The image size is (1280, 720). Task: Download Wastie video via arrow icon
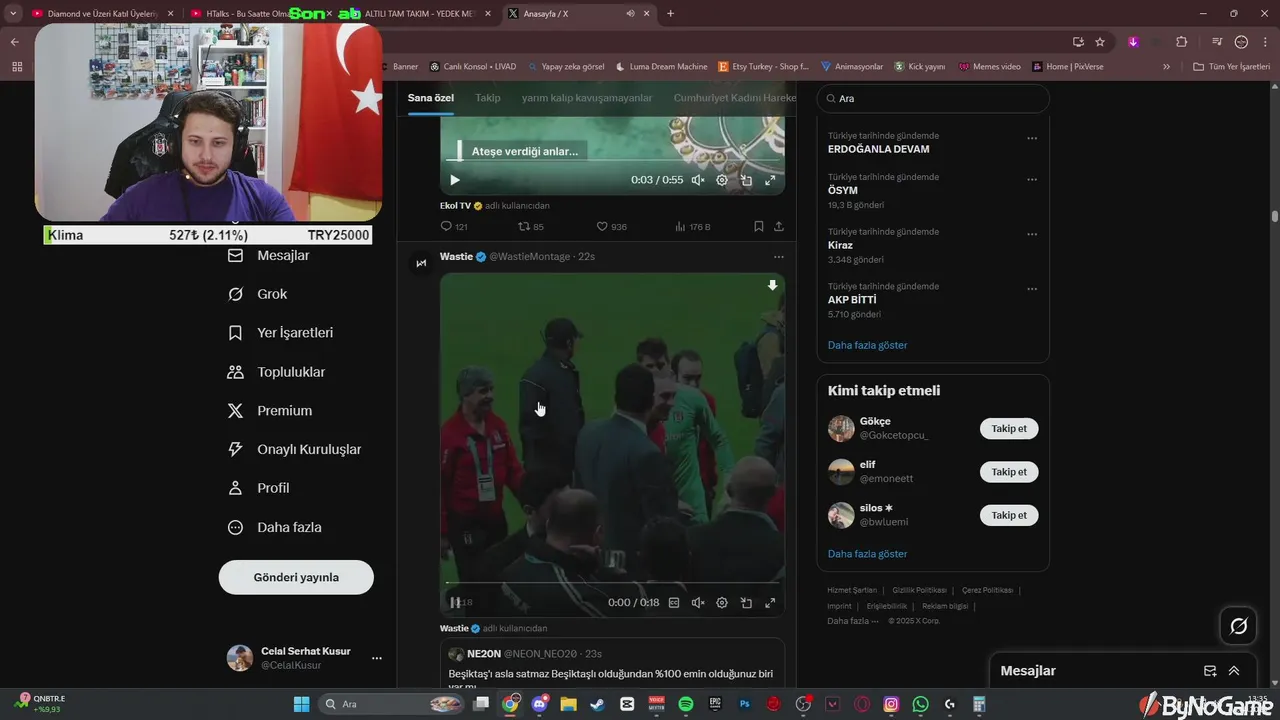click(x=772, y=286)
